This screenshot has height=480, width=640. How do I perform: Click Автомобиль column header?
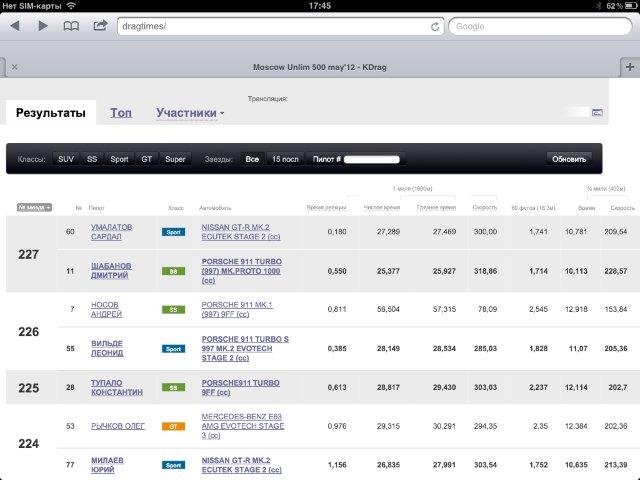(215, 208)
